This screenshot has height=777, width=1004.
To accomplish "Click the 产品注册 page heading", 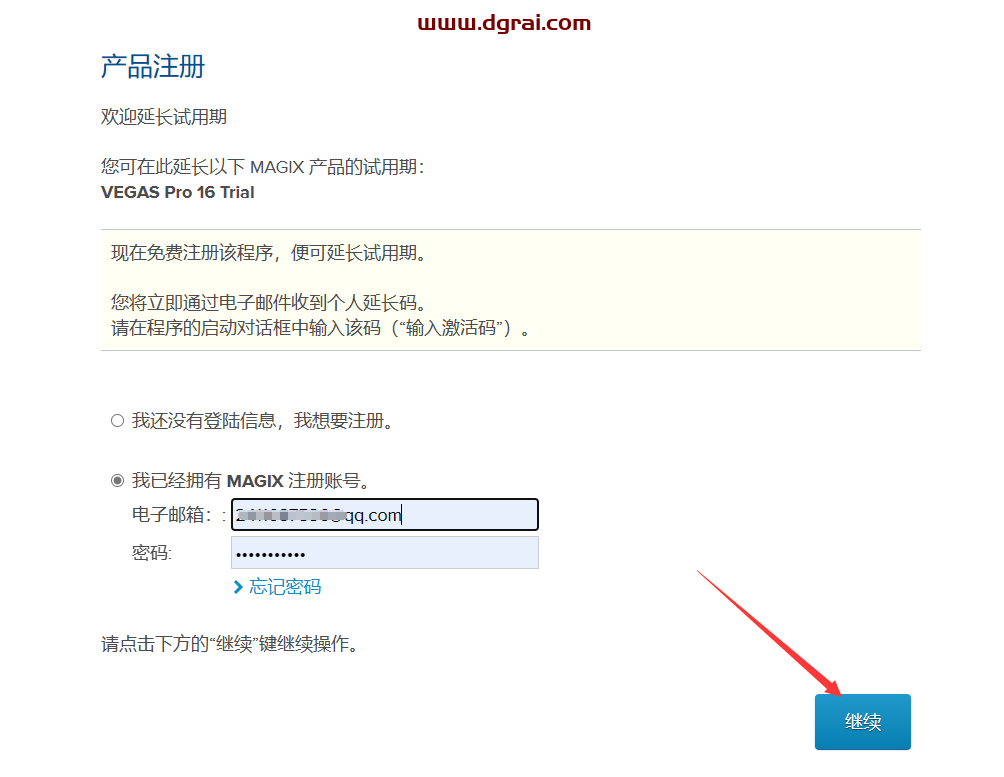I will (x=152, y=67).
